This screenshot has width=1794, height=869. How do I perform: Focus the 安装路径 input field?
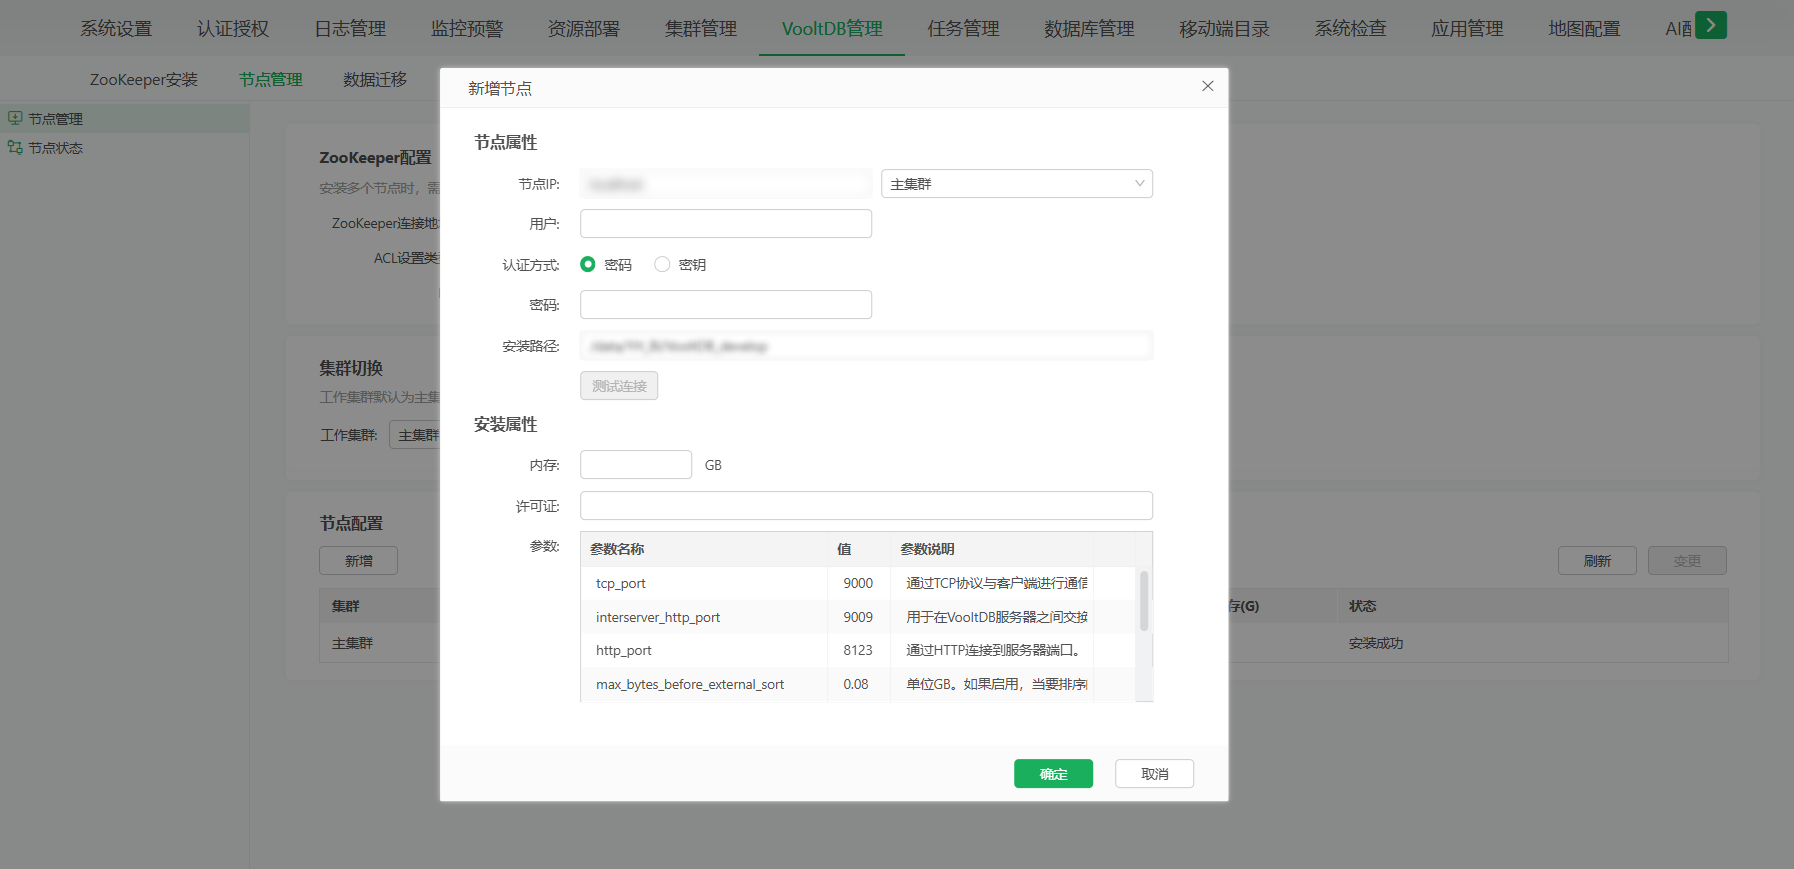[x=866, y=346]
